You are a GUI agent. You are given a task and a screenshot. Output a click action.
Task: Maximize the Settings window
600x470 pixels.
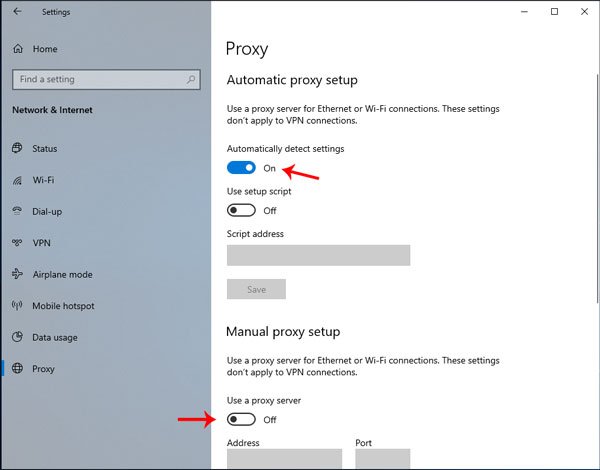554,12
